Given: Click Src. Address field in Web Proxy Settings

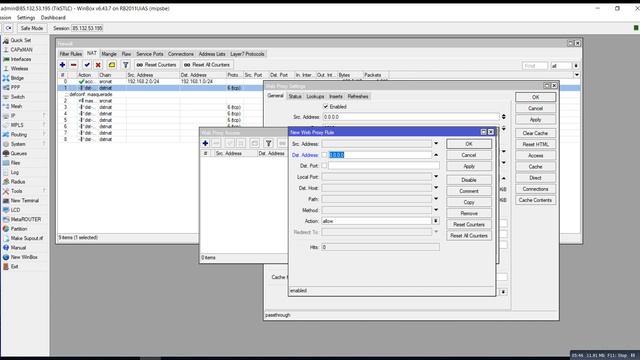Looking at the screenshot, I should [x=411, y=117].
